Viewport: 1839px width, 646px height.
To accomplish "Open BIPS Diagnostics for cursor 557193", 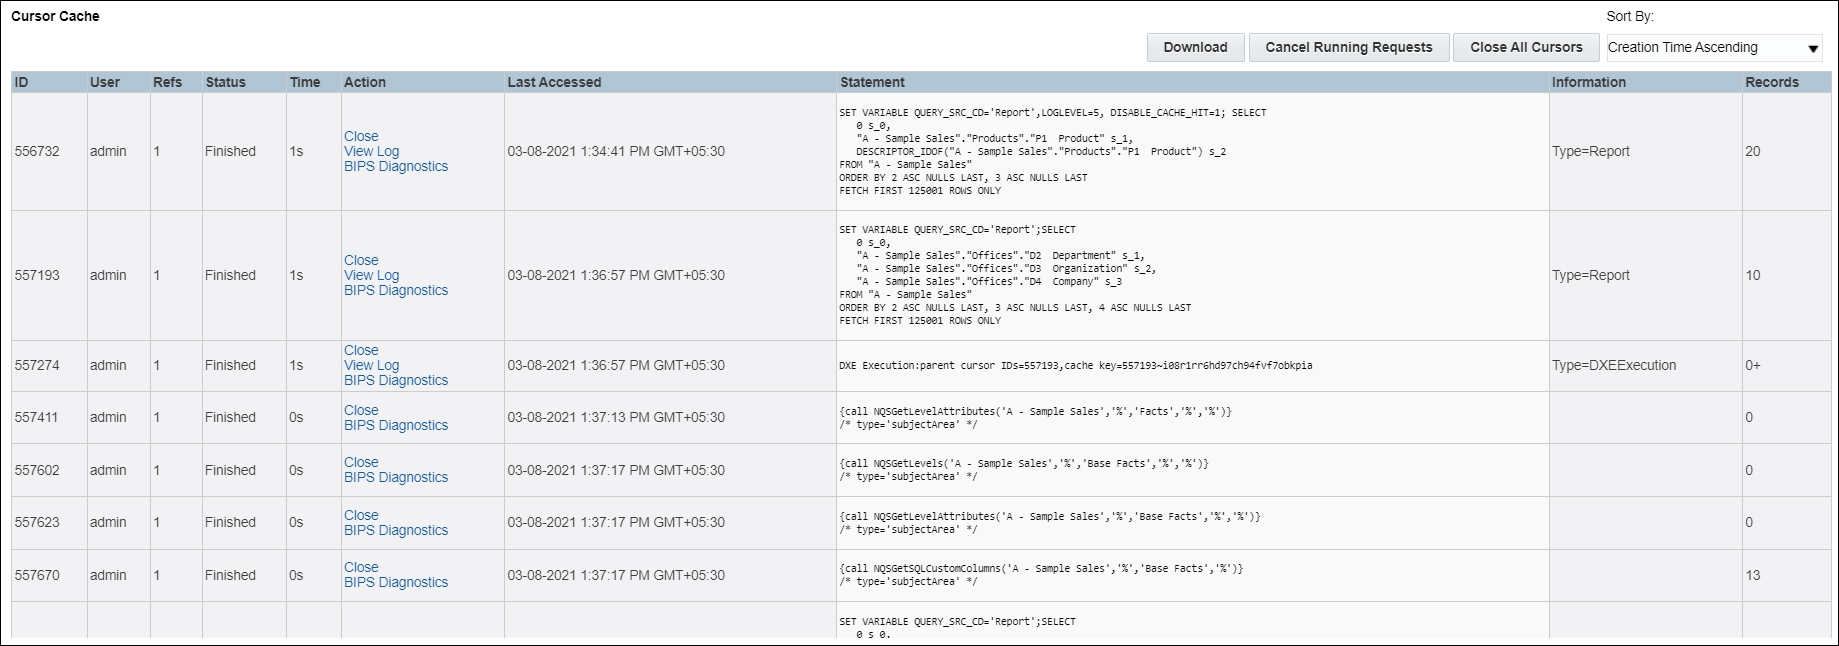I will point(396,290).
